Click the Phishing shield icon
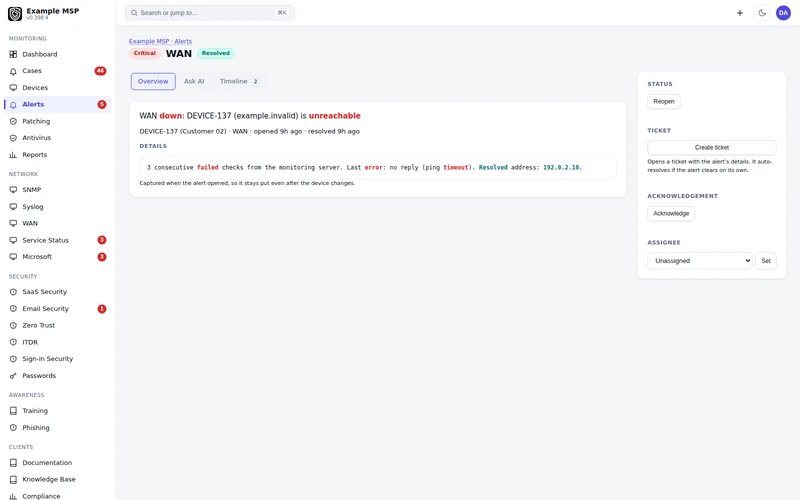Viewport: 800px width, 500px height. tap(13, 428)
